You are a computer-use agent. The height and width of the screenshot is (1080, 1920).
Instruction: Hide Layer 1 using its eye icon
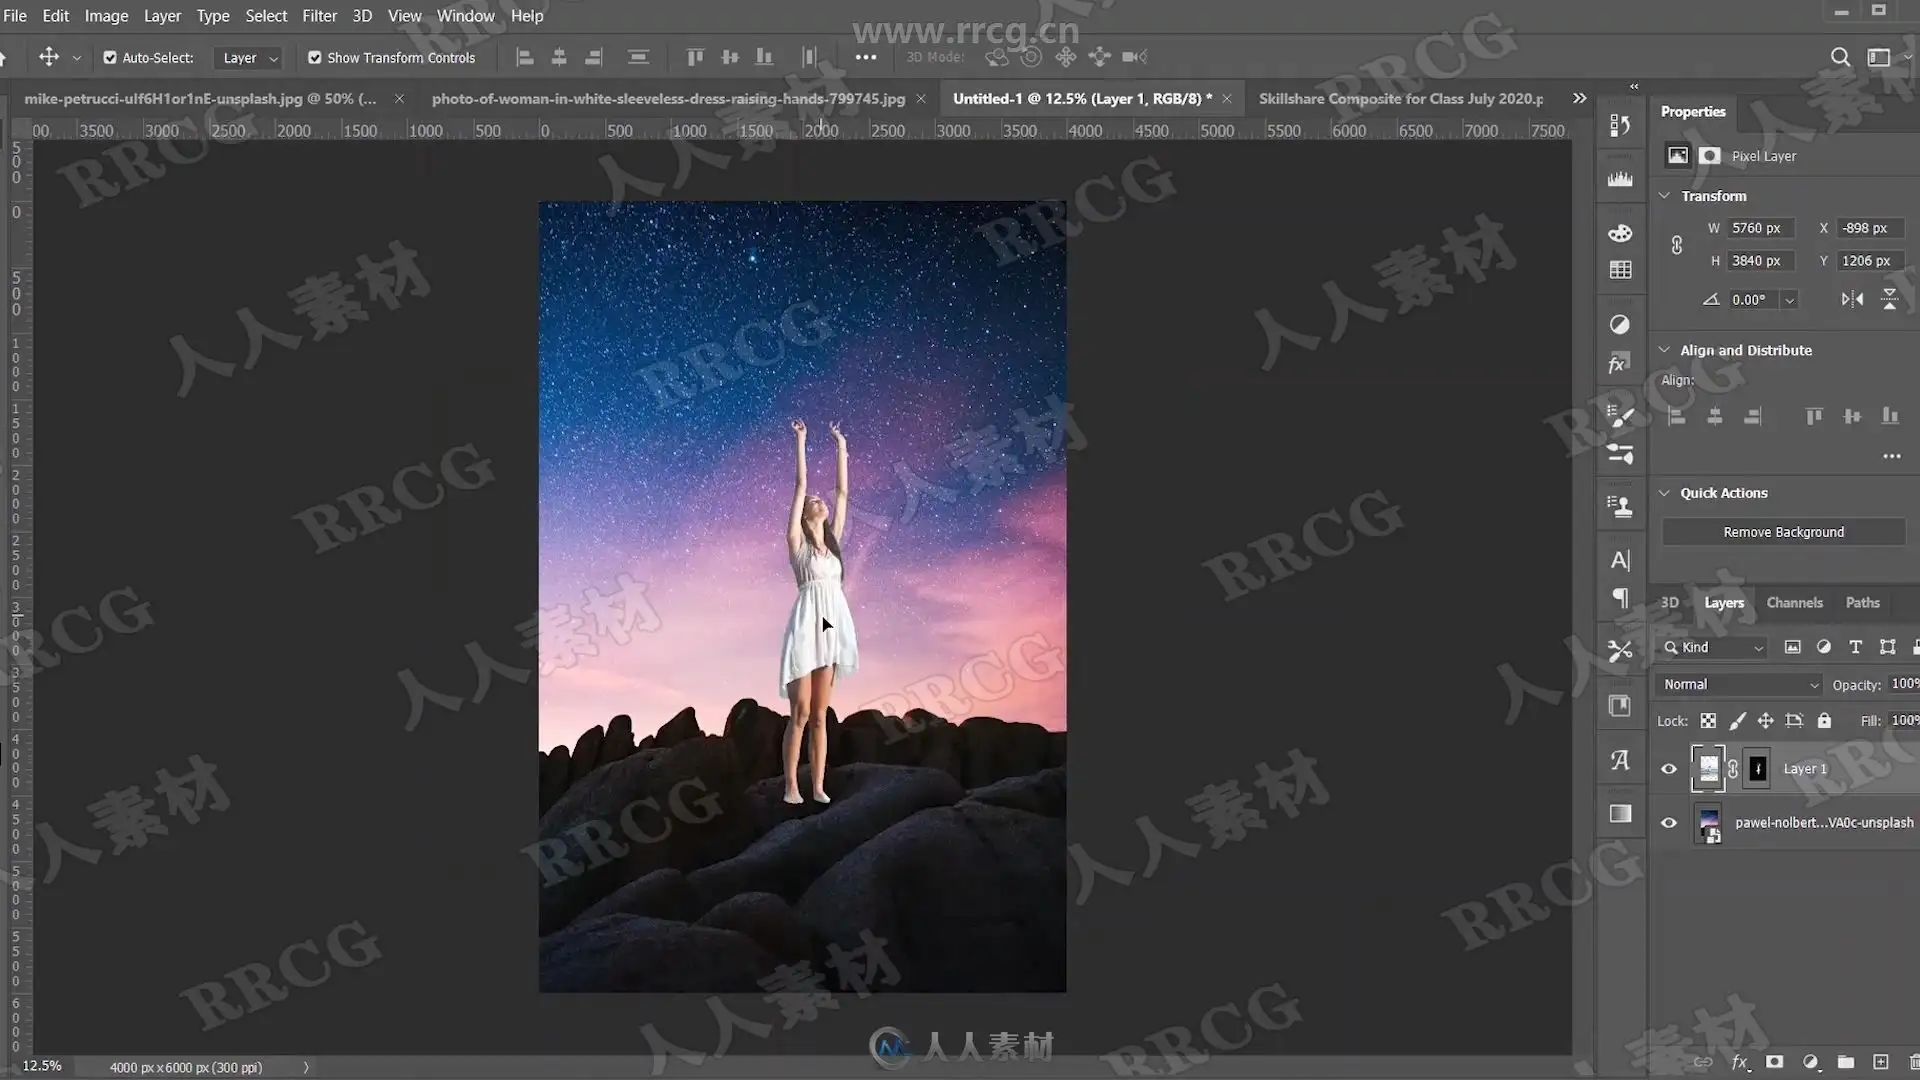1668,769
